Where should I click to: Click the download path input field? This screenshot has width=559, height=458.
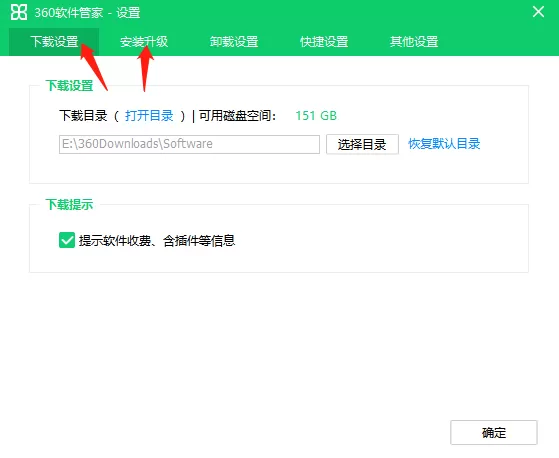point(189,144)
